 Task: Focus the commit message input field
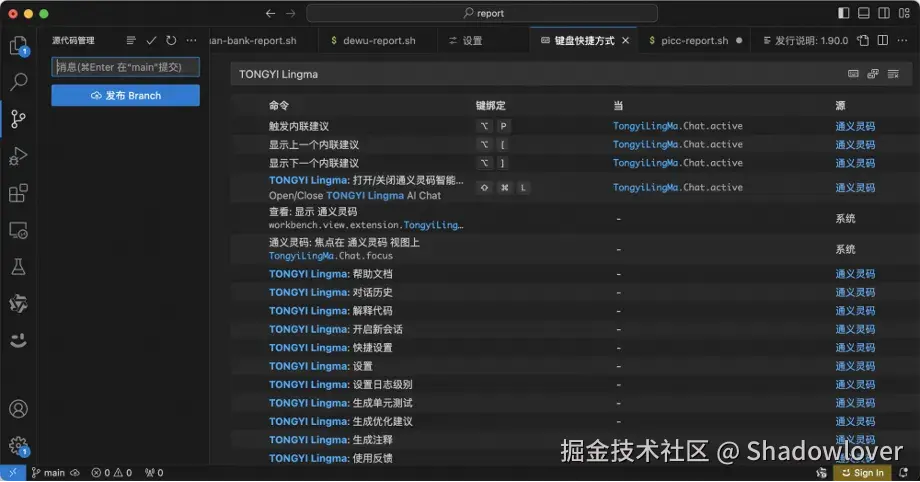(x=125, y=67)
